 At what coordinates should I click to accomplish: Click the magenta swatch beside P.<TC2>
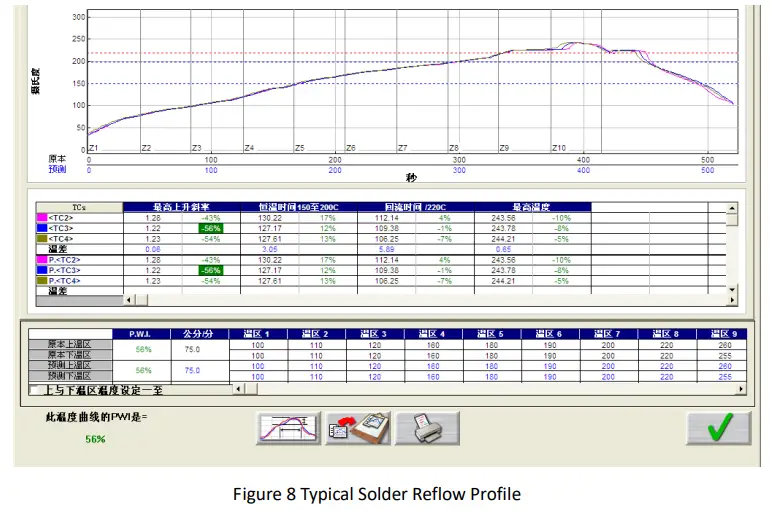coord(42,259)
